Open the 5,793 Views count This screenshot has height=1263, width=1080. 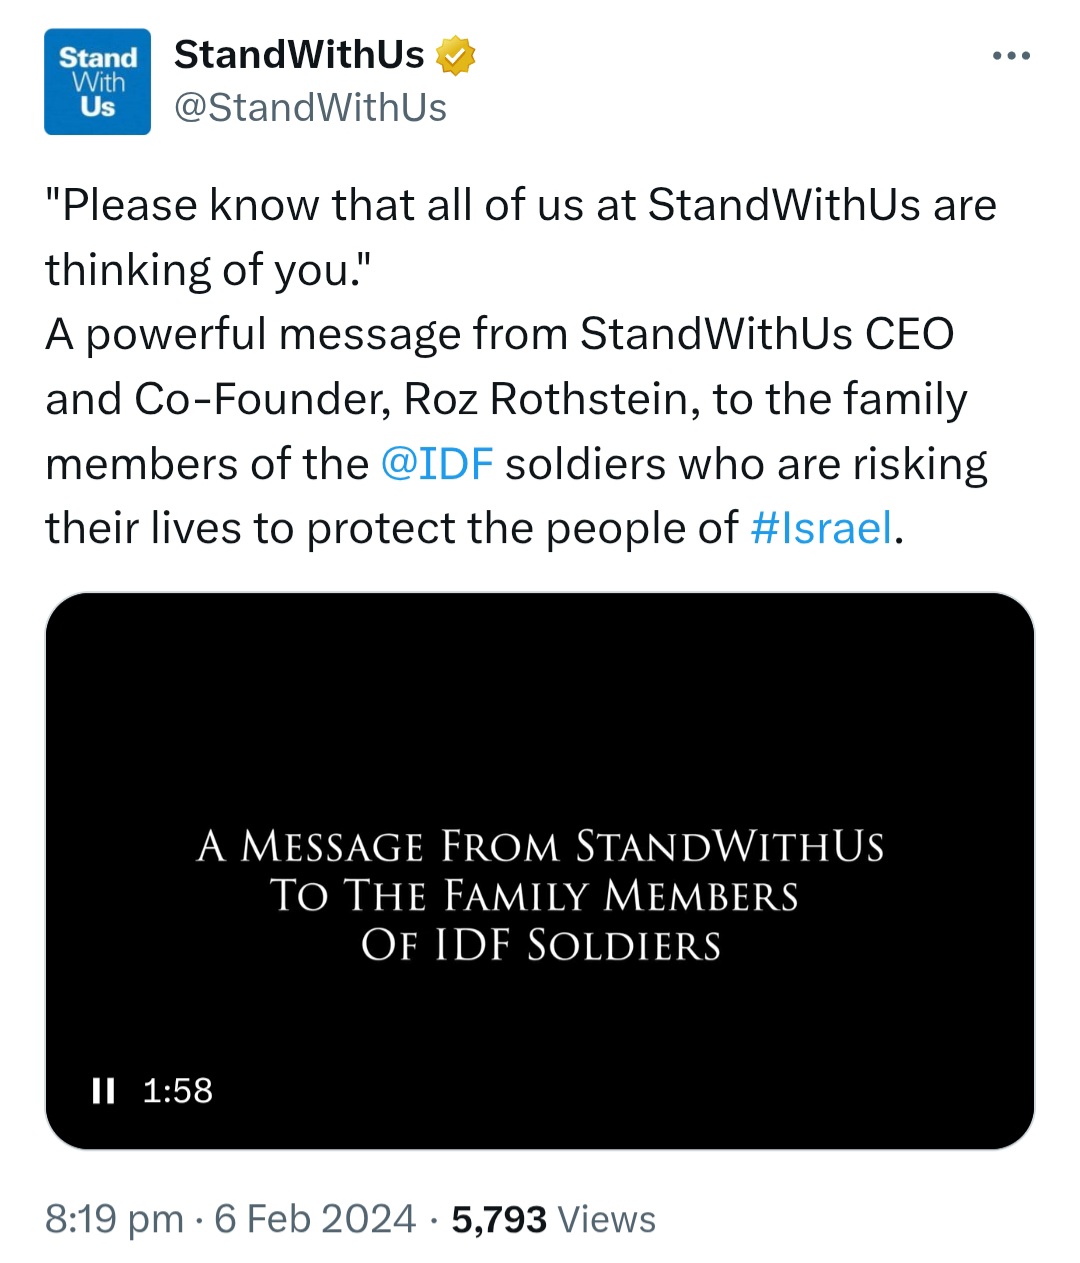554,1219
